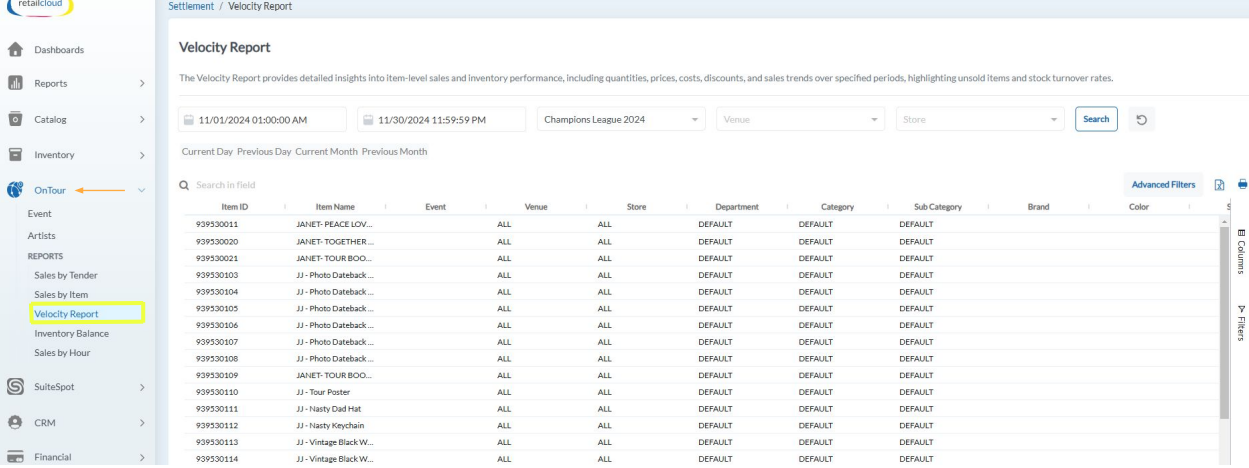This screenshot has height=468, width=1249.
Task: Expand the Catalog menu chevron
Action: (142, 120)
